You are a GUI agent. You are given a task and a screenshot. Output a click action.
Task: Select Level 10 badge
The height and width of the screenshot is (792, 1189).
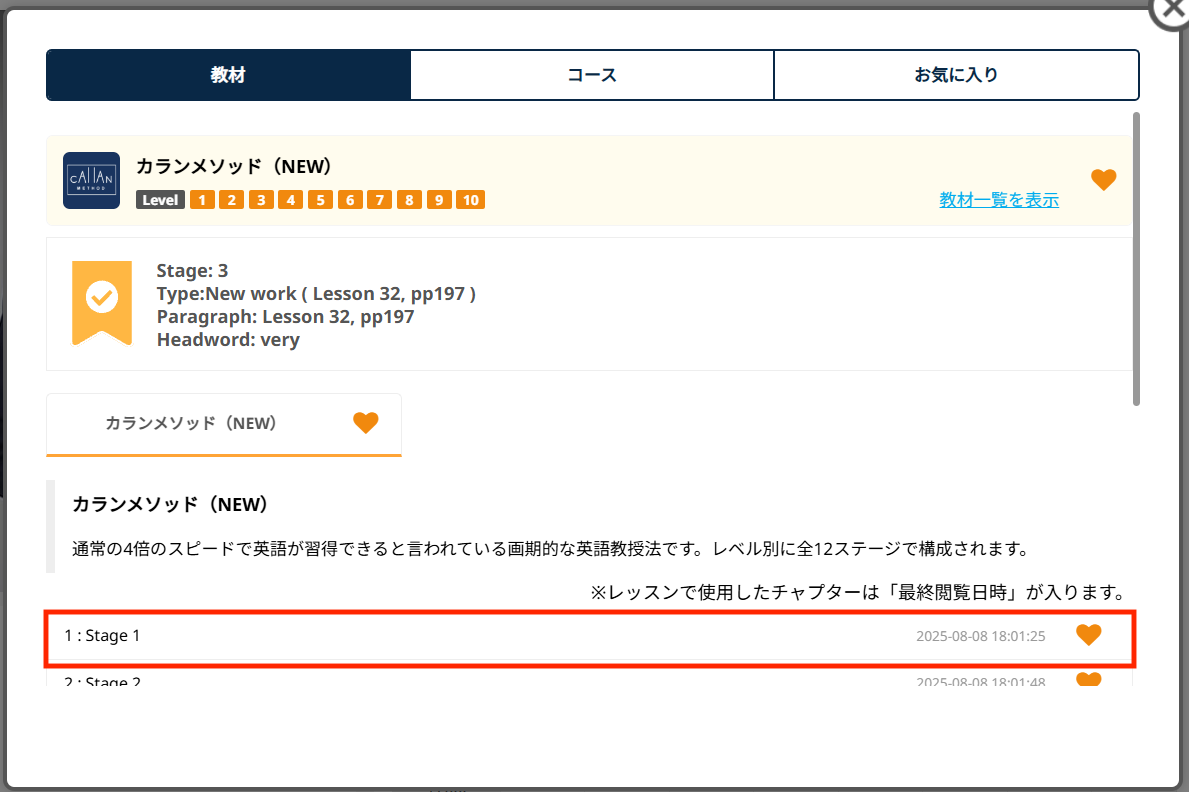pos(470,200)
